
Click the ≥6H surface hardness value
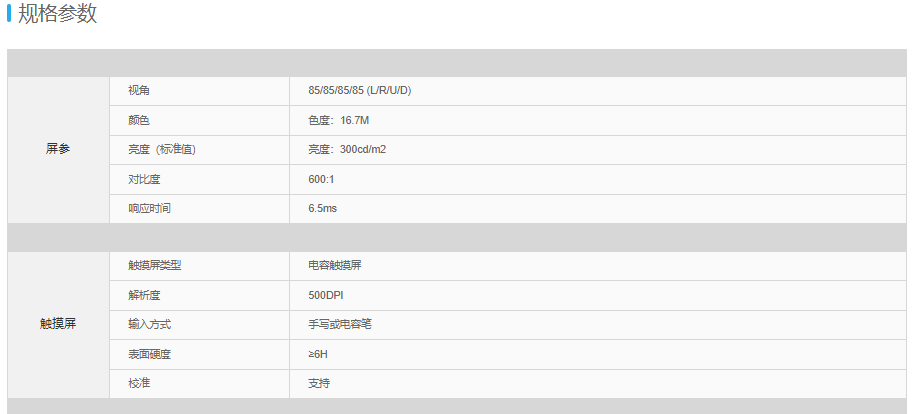[x=318, y=354]
